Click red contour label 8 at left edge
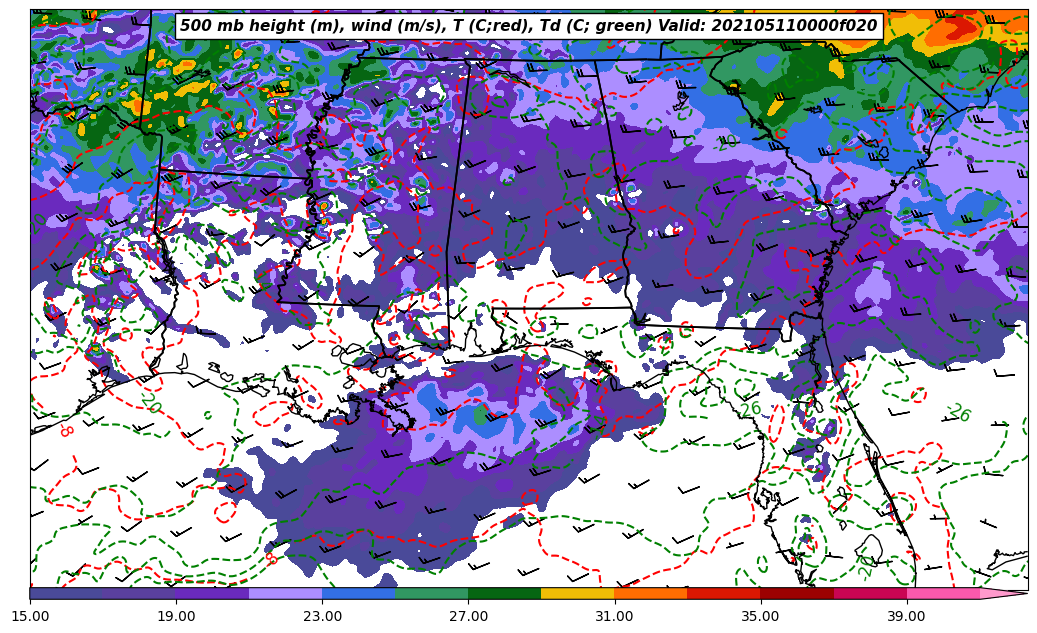The image size is (1037, 633). click(66, 430)
